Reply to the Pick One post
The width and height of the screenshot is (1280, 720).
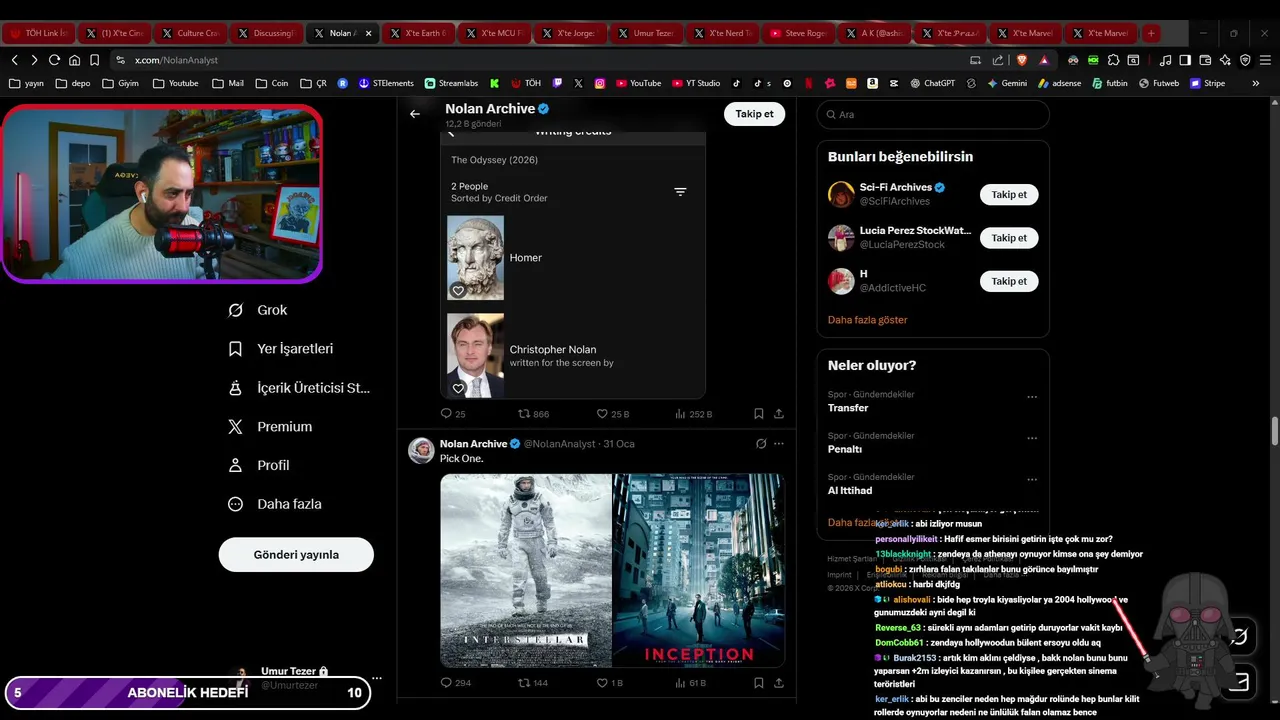coord(455,683)
